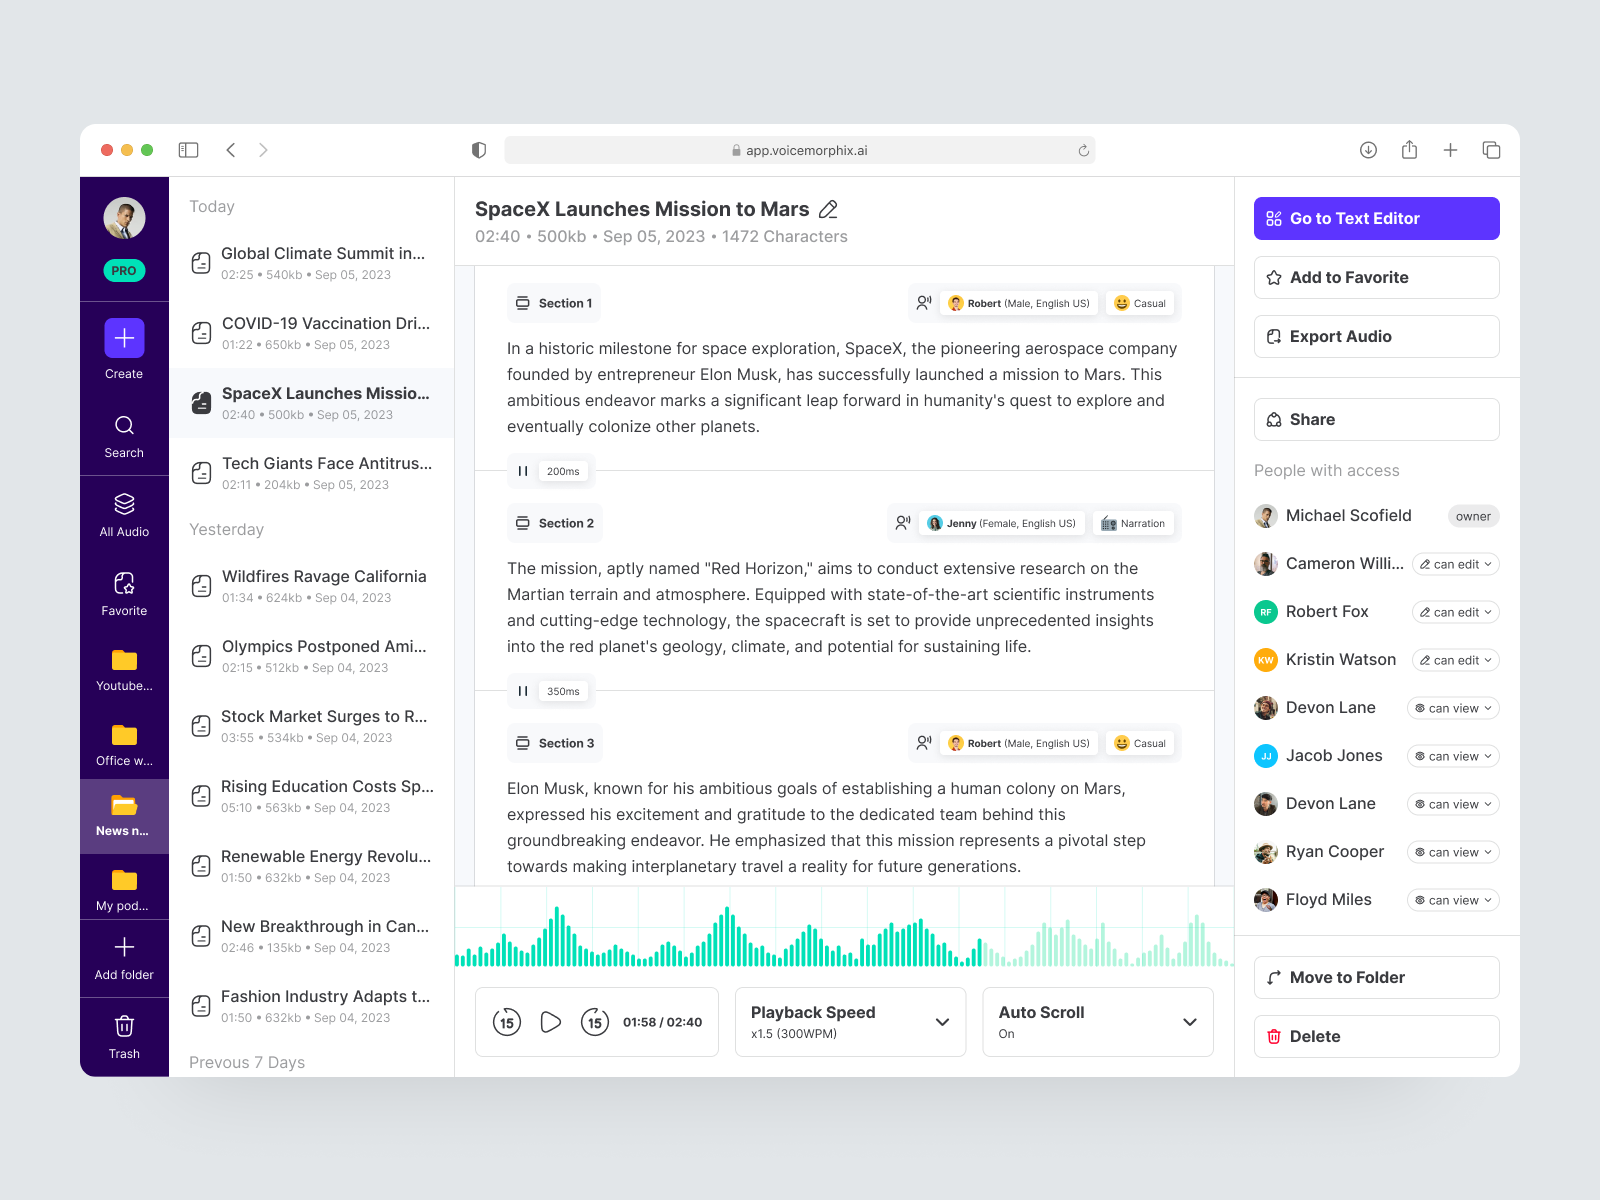Click the Go to Text Editor button
1600x1200 pixels.
pyautogui.click(x=1376, y=218)
